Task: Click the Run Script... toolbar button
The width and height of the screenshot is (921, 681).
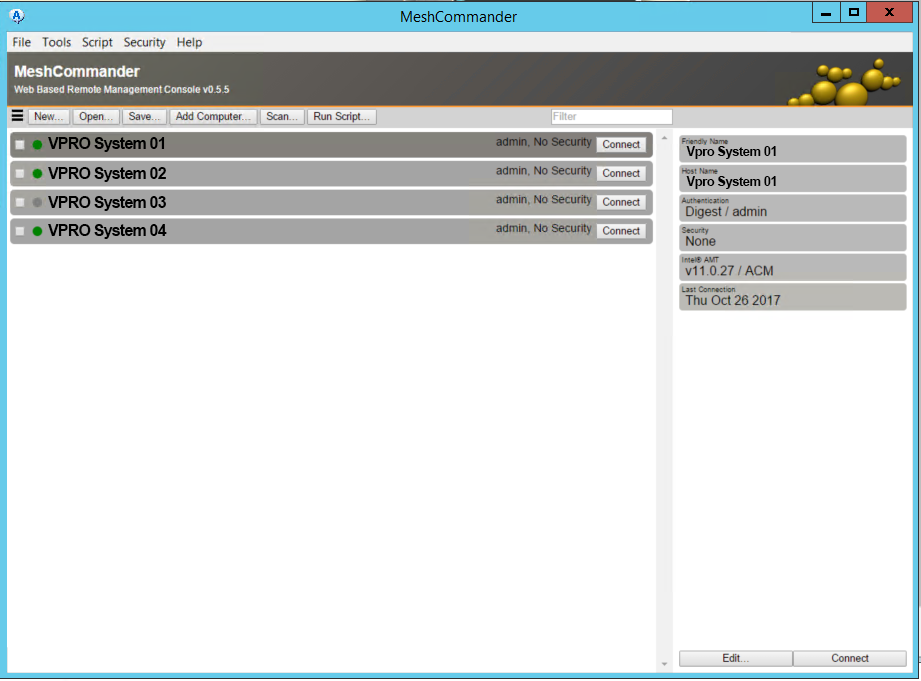Action: coord(341,116)
